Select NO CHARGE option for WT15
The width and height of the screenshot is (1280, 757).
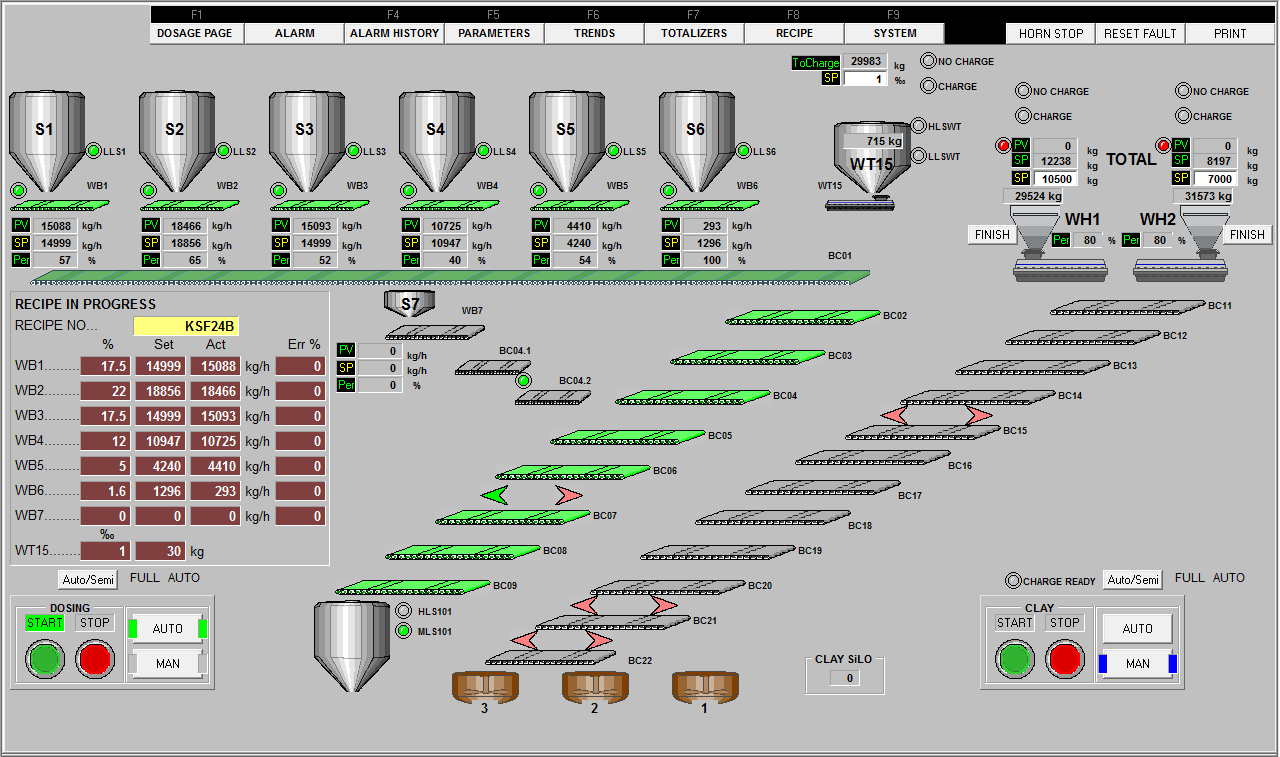tap(929, 61)
